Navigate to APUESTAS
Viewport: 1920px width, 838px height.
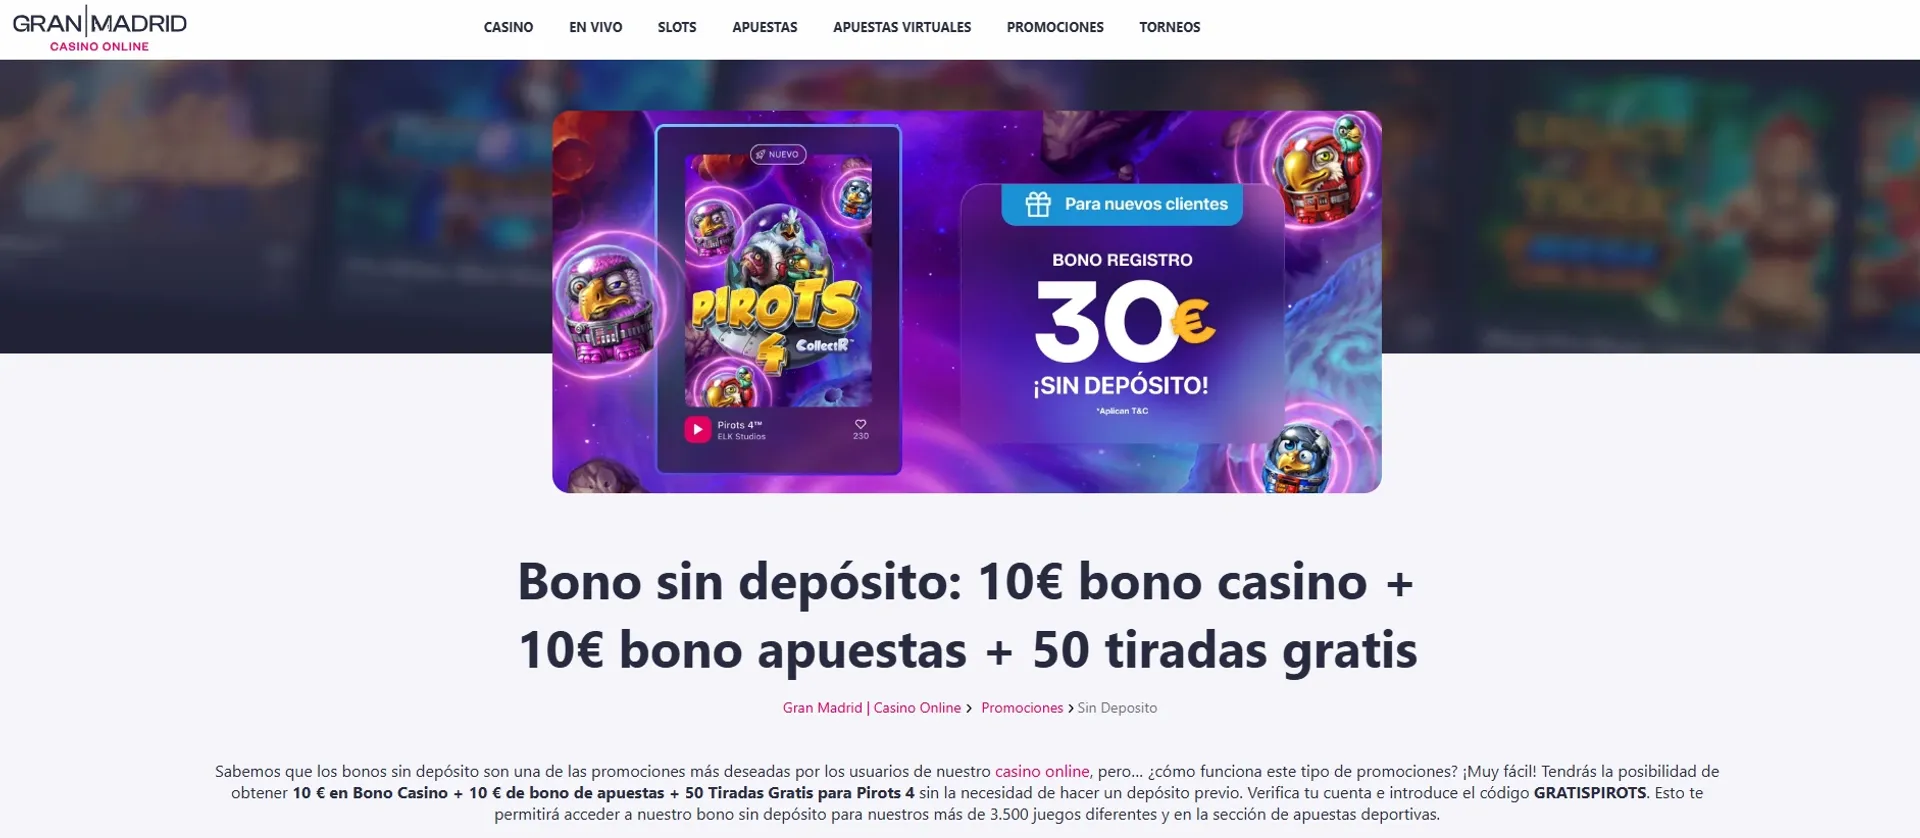pyautogui.click(x=765, y=27)
